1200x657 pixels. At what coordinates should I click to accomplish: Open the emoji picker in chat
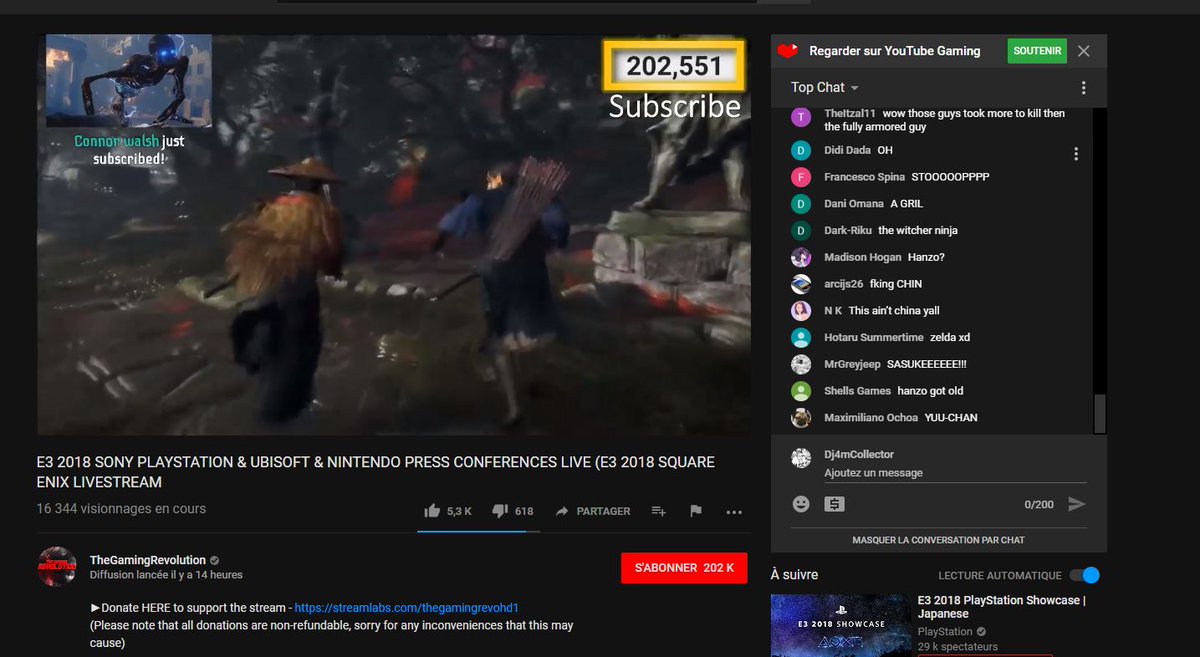pyautogui.click(x=801, y=504)
